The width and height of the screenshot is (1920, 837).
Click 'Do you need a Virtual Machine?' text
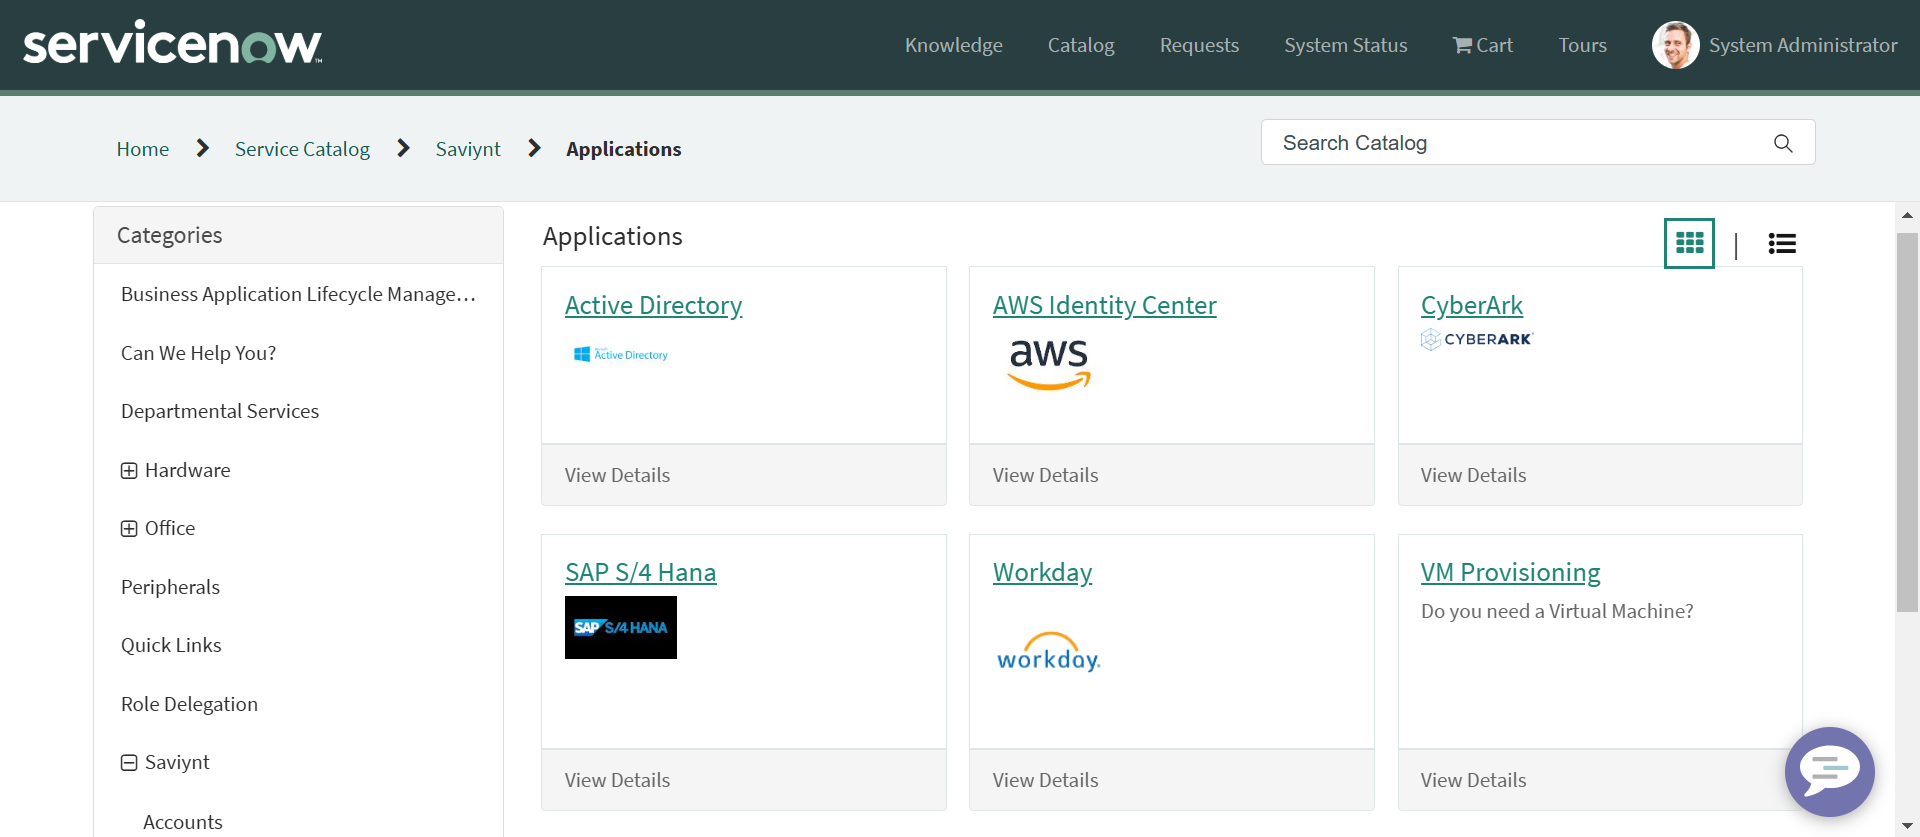pos(1557,611)
